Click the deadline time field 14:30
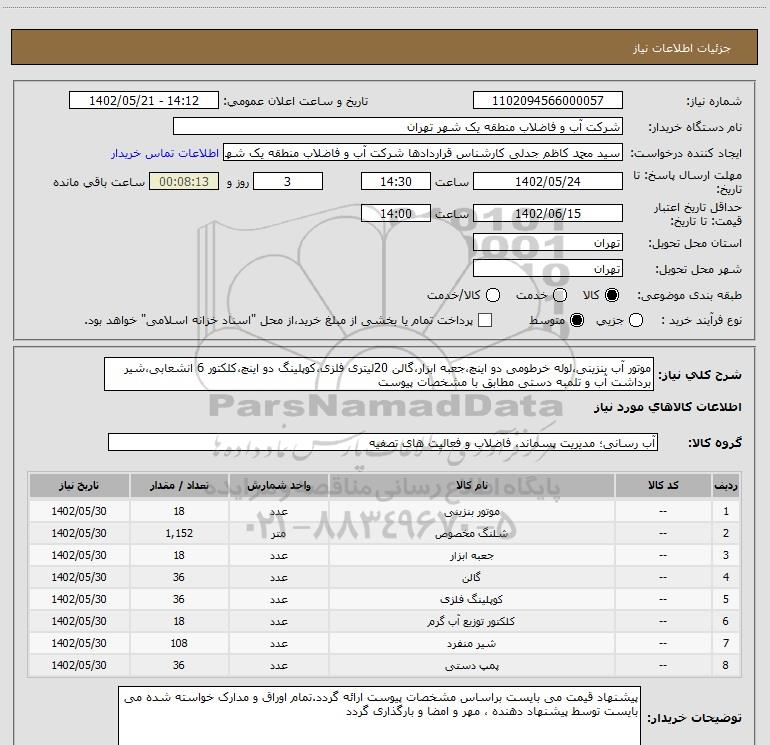 396,181
